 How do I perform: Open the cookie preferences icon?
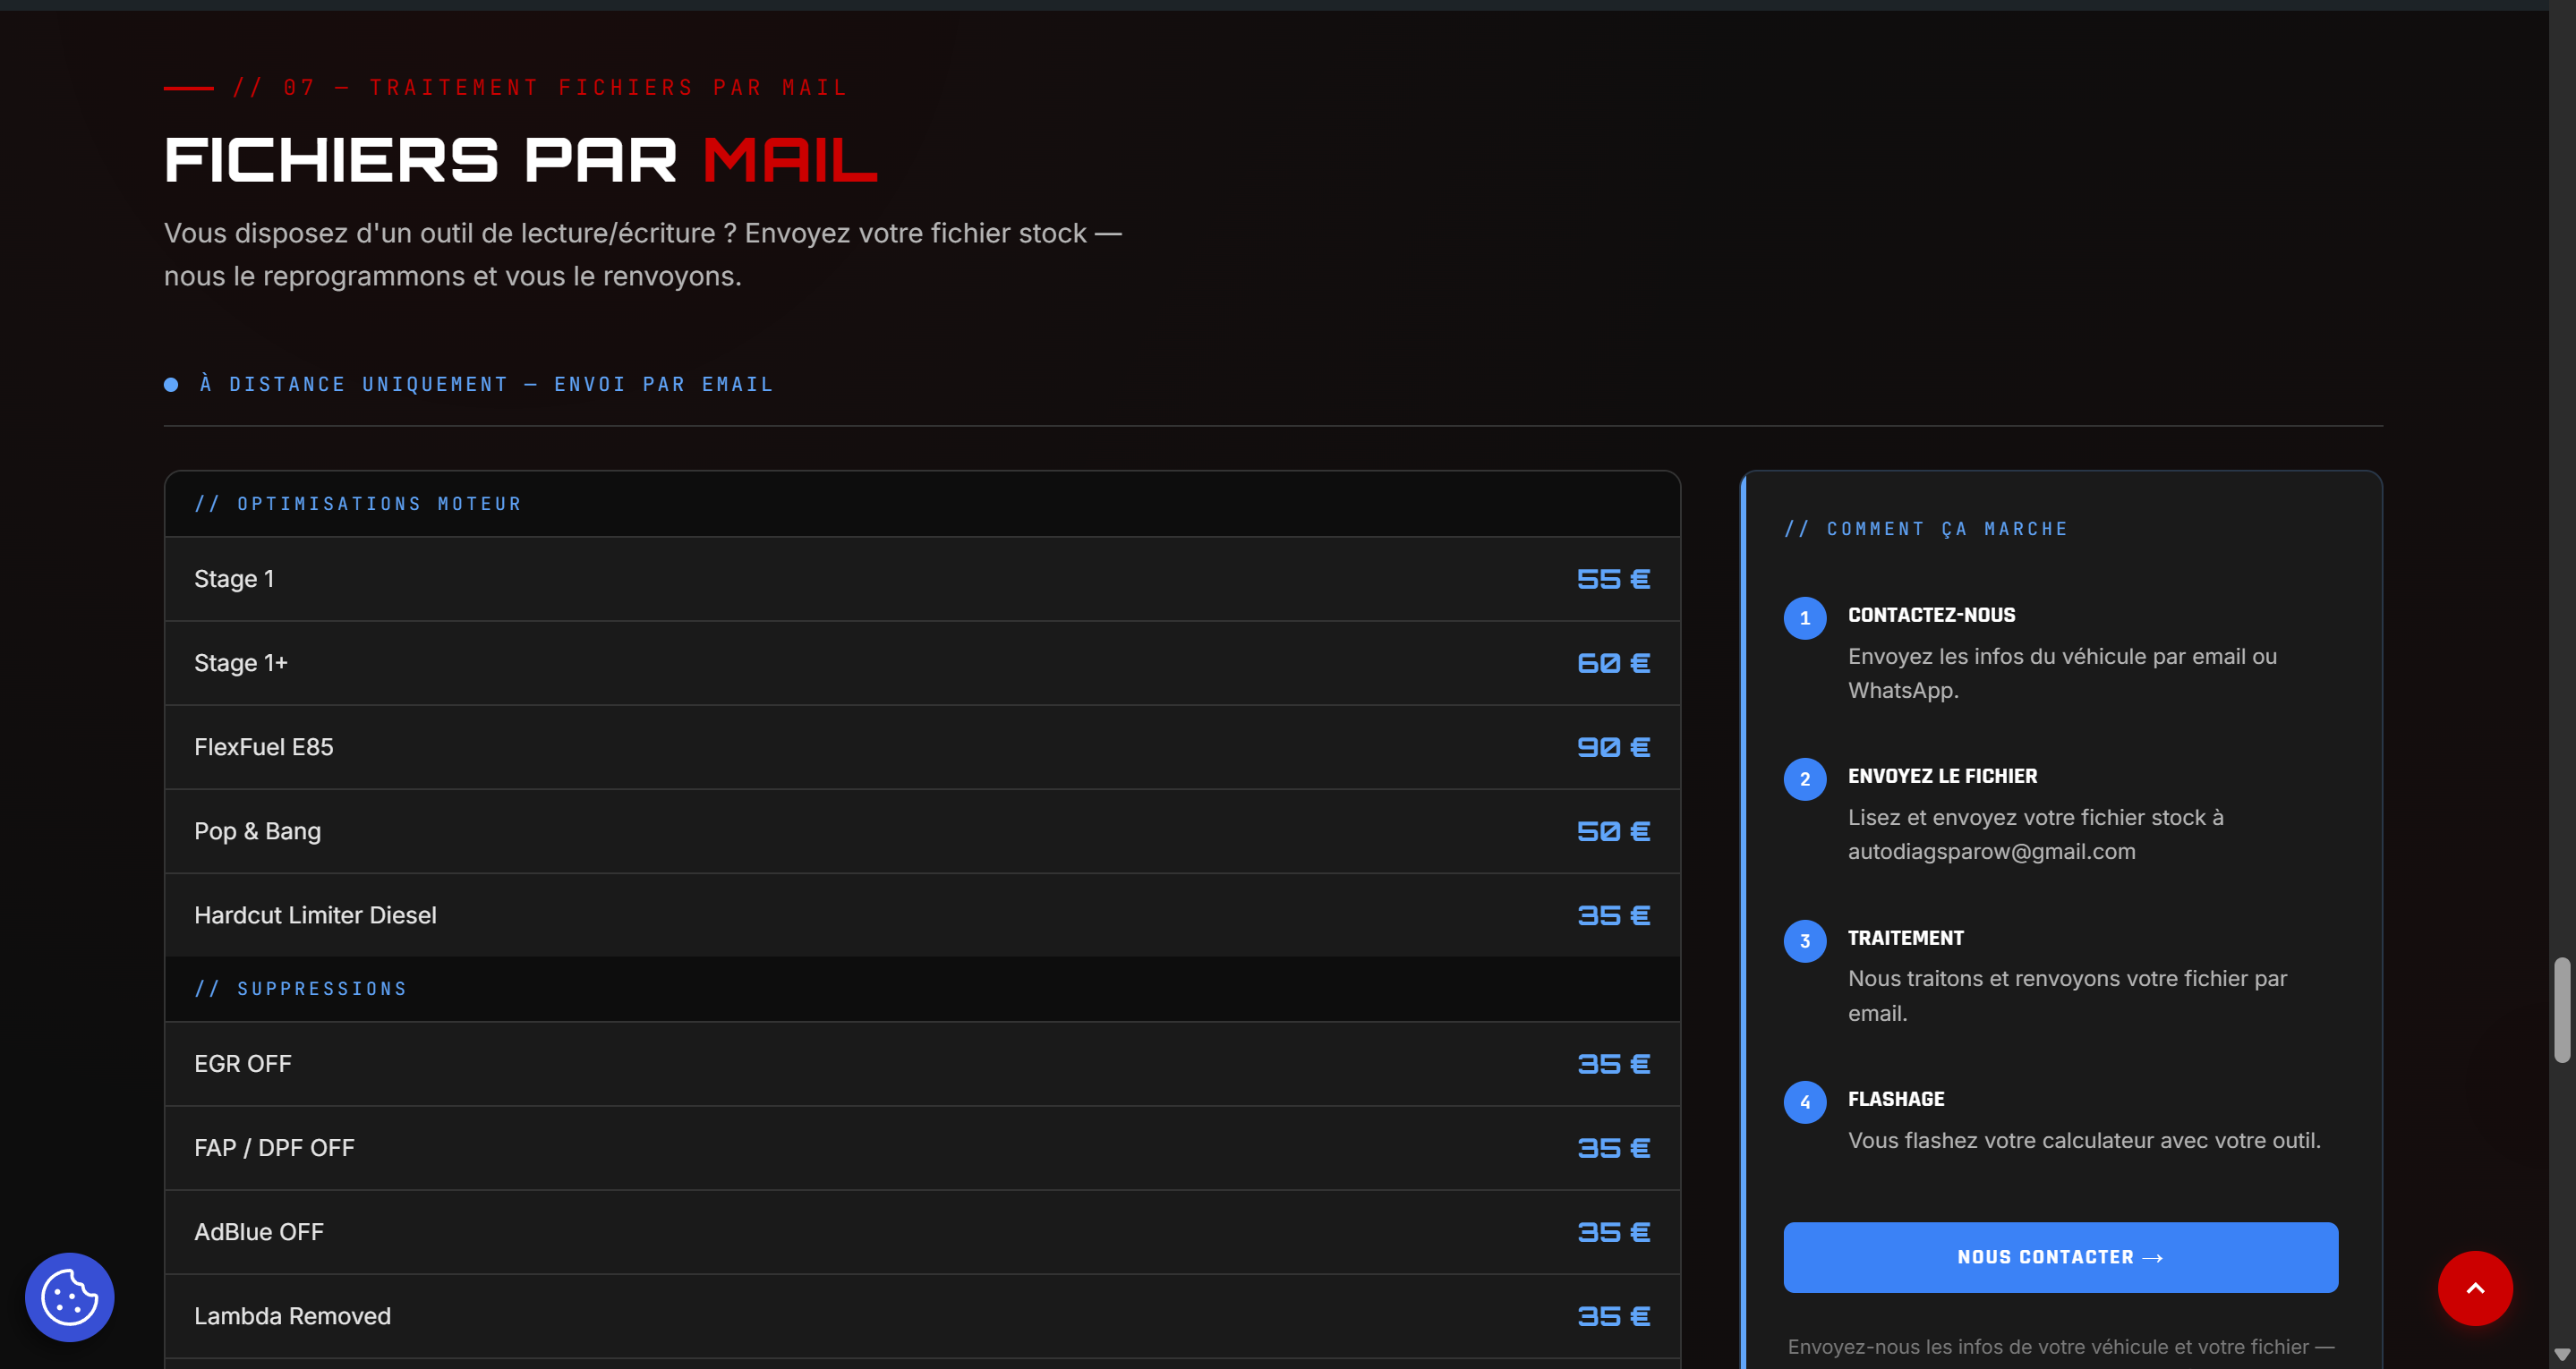click(69, 1297)
